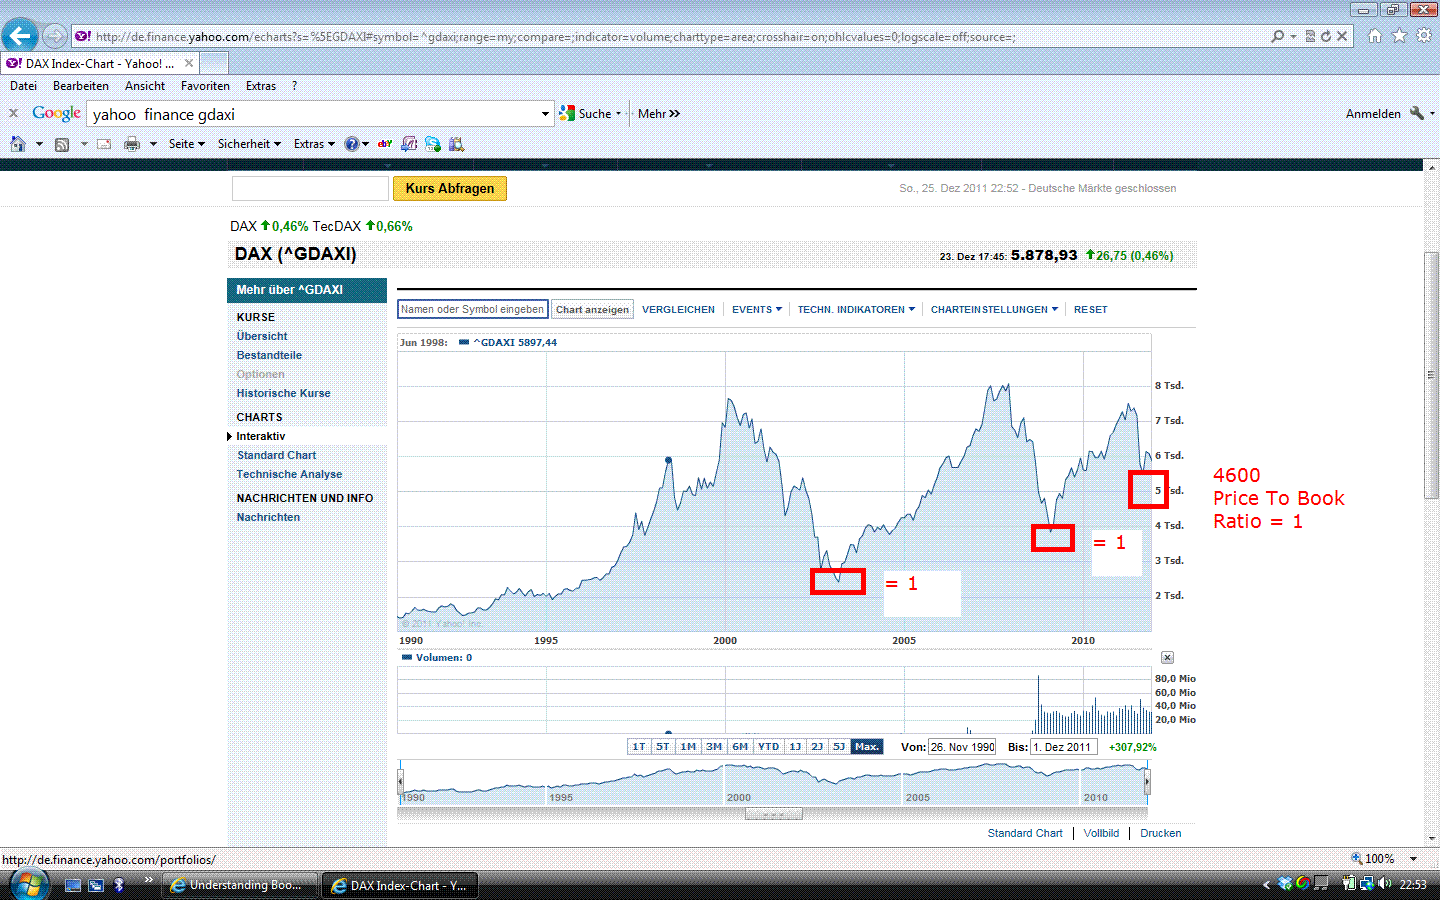Screen dimensions: 1440x900
Task: Expand the TECHN. INDIKATOREN dropdown
Action: [x=857, y=310]
